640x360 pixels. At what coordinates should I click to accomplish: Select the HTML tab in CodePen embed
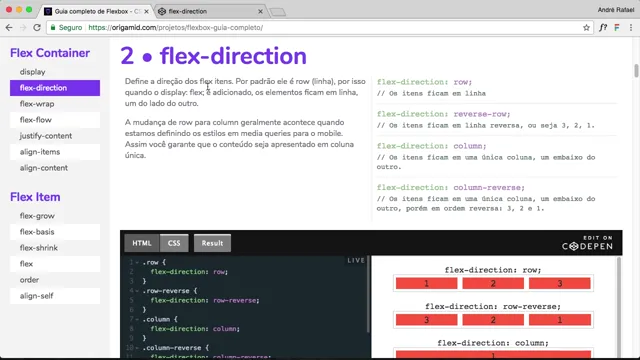click(142, 243)
